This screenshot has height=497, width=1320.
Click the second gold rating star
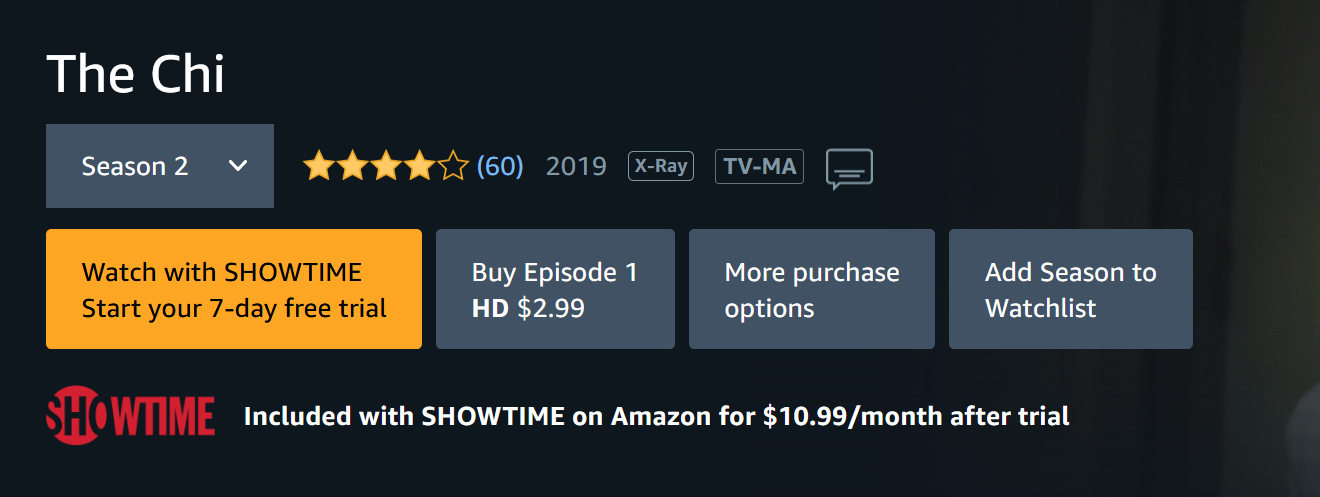pyautogui.click(x=352, y=166)
